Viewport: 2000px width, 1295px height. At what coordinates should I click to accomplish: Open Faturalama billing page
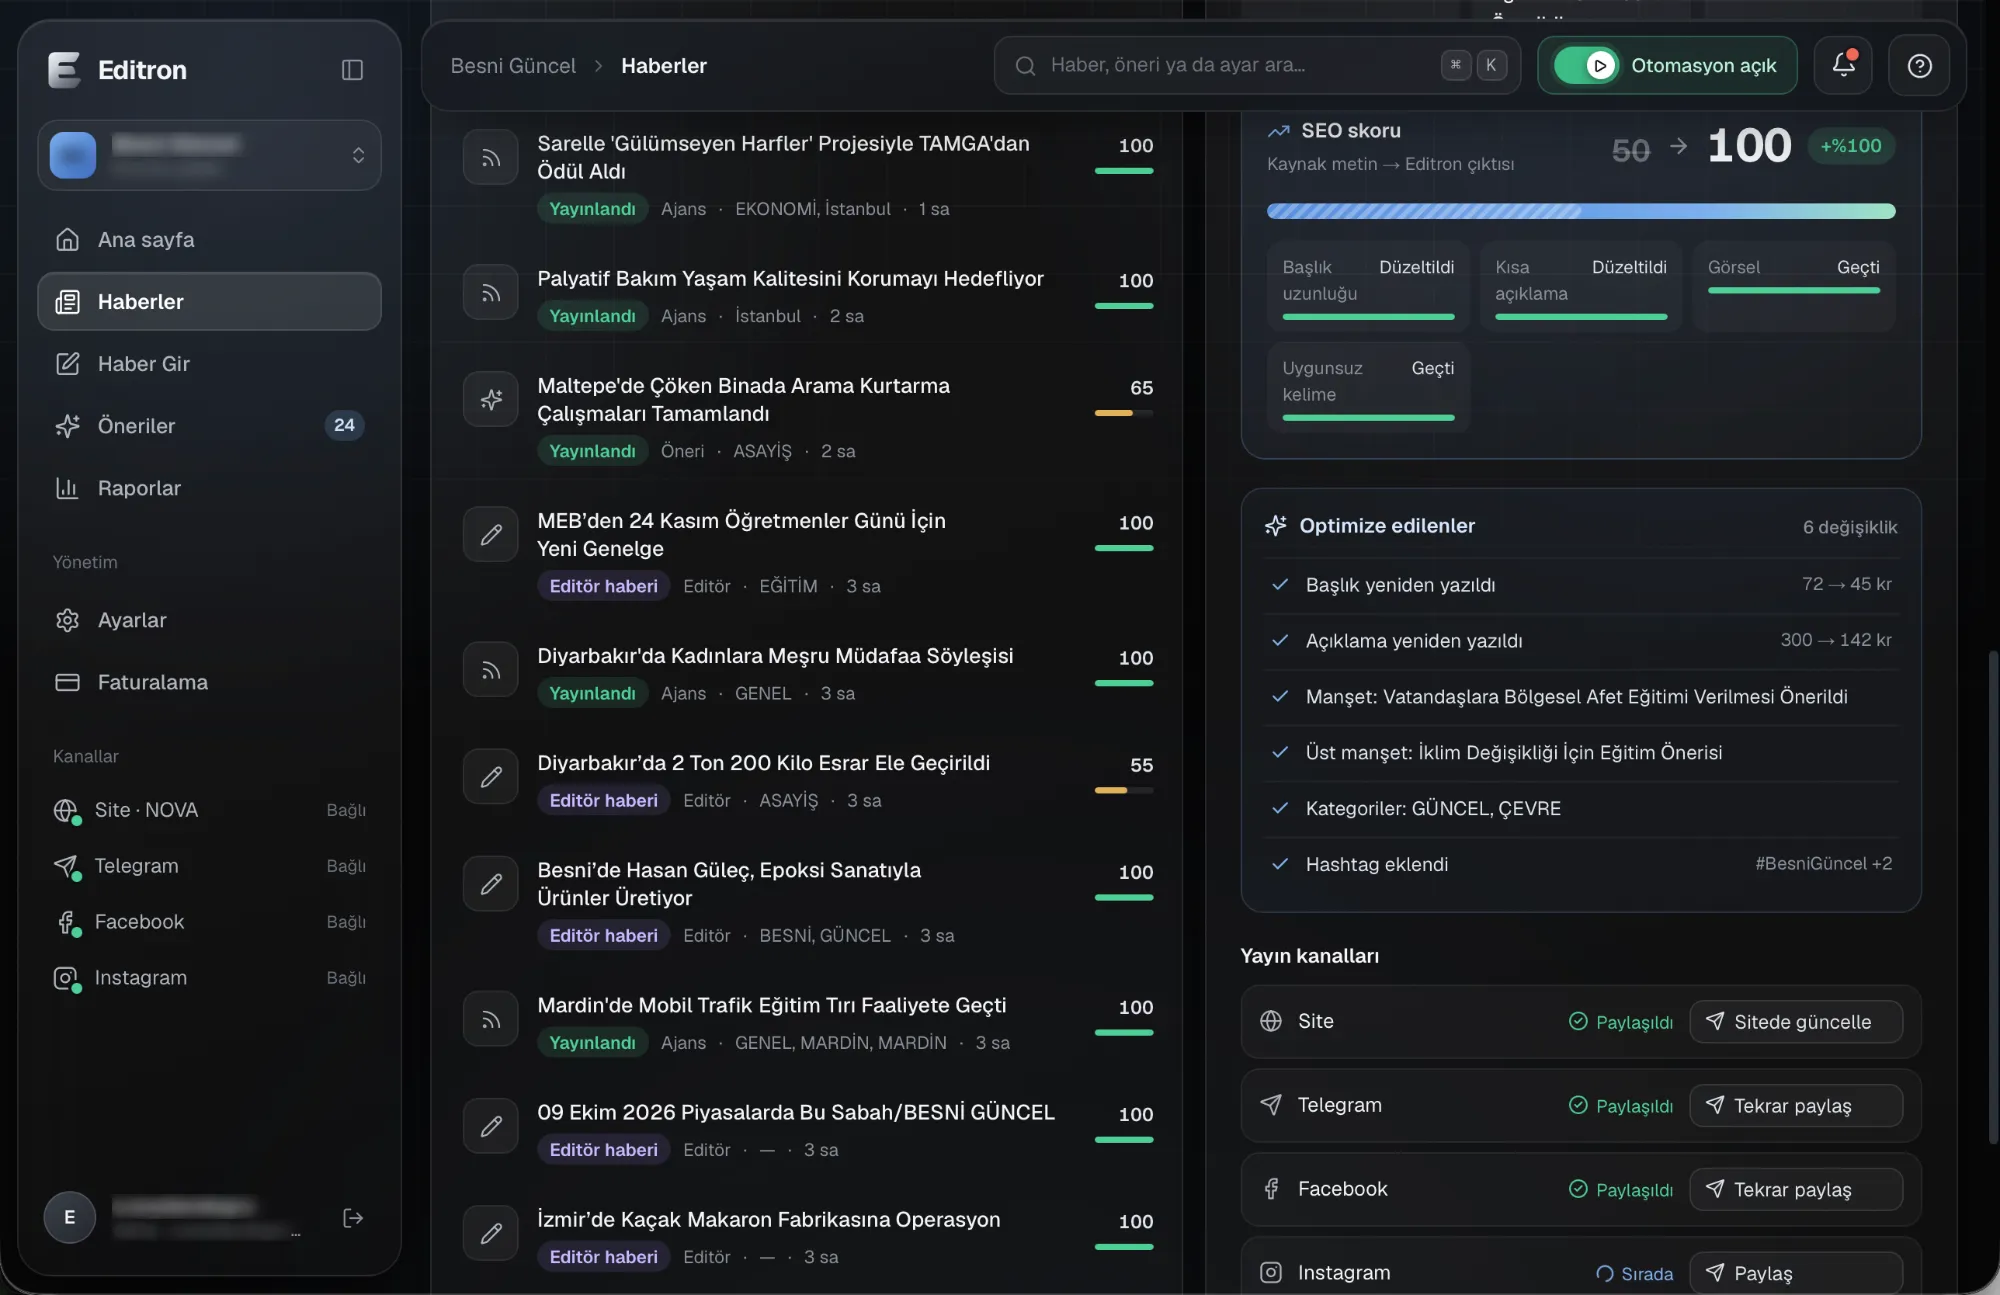click(210, 682)
